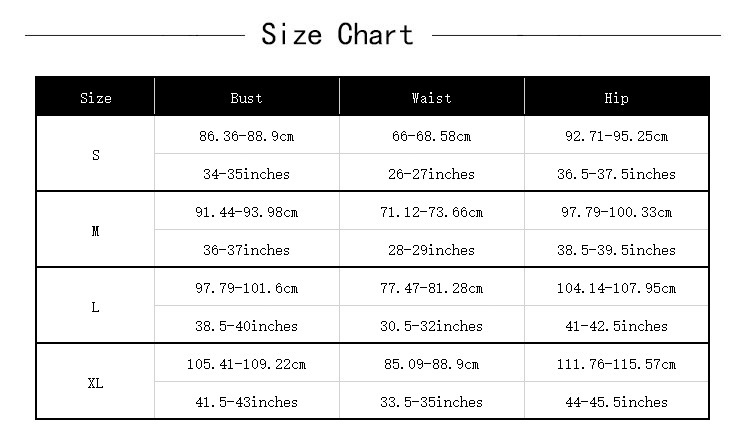Select the 97.79-101.6cm bust value

click(246, 288)
